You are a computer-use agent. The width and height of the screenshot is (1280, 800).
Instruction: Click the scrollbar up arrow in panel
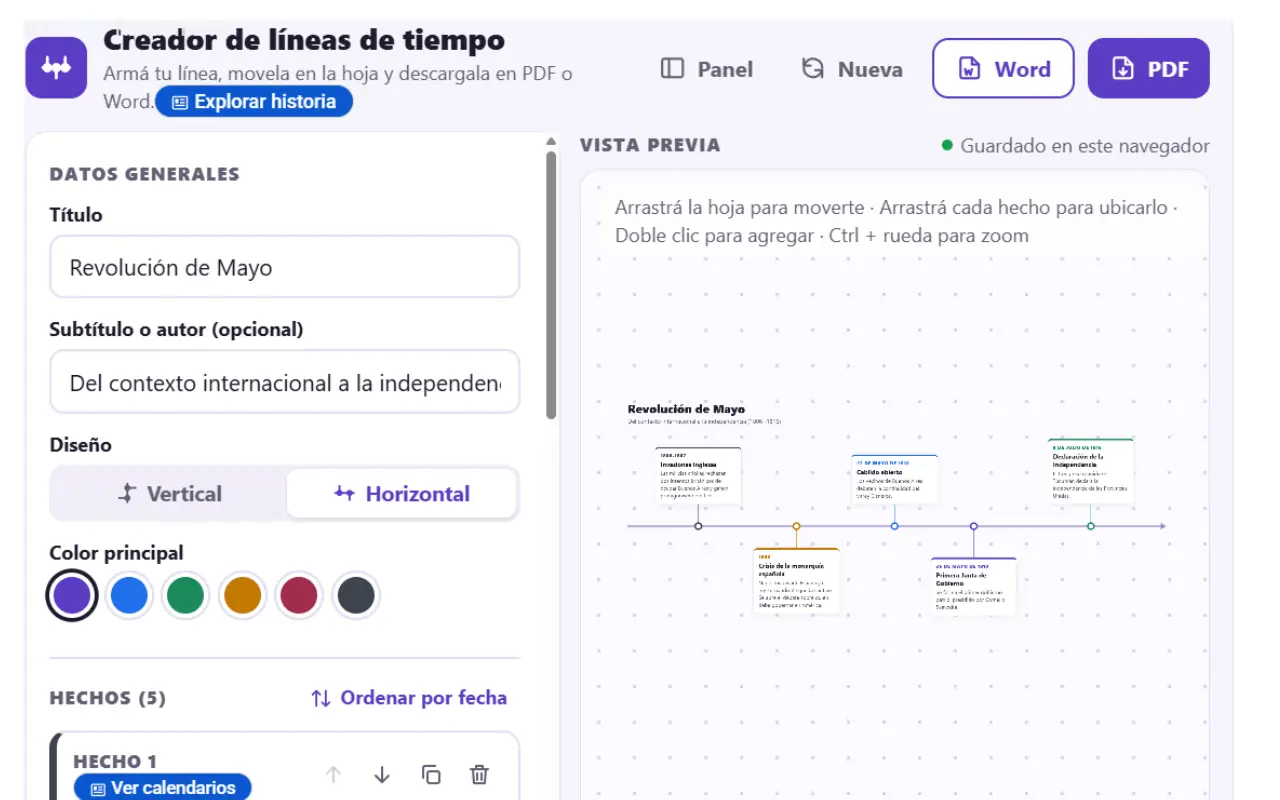coord(551,141)
